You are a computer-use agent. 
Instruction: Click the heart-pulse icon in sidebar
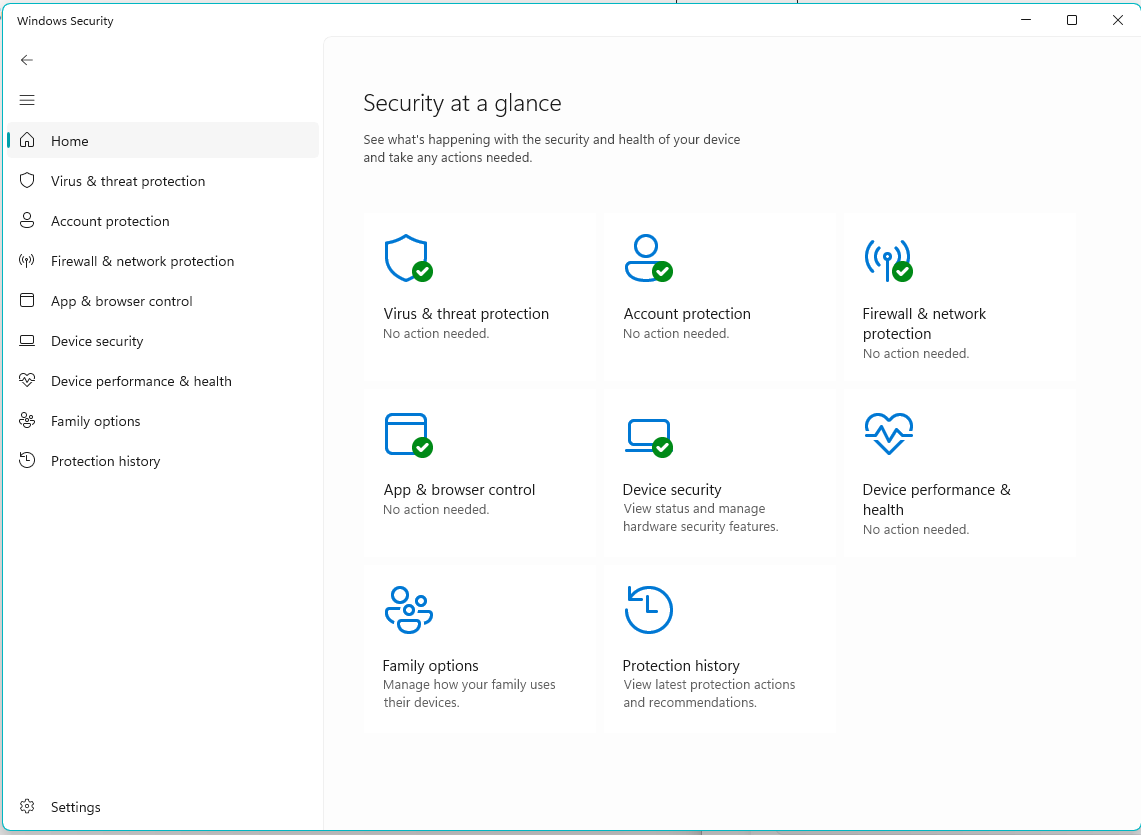[27, 380]
